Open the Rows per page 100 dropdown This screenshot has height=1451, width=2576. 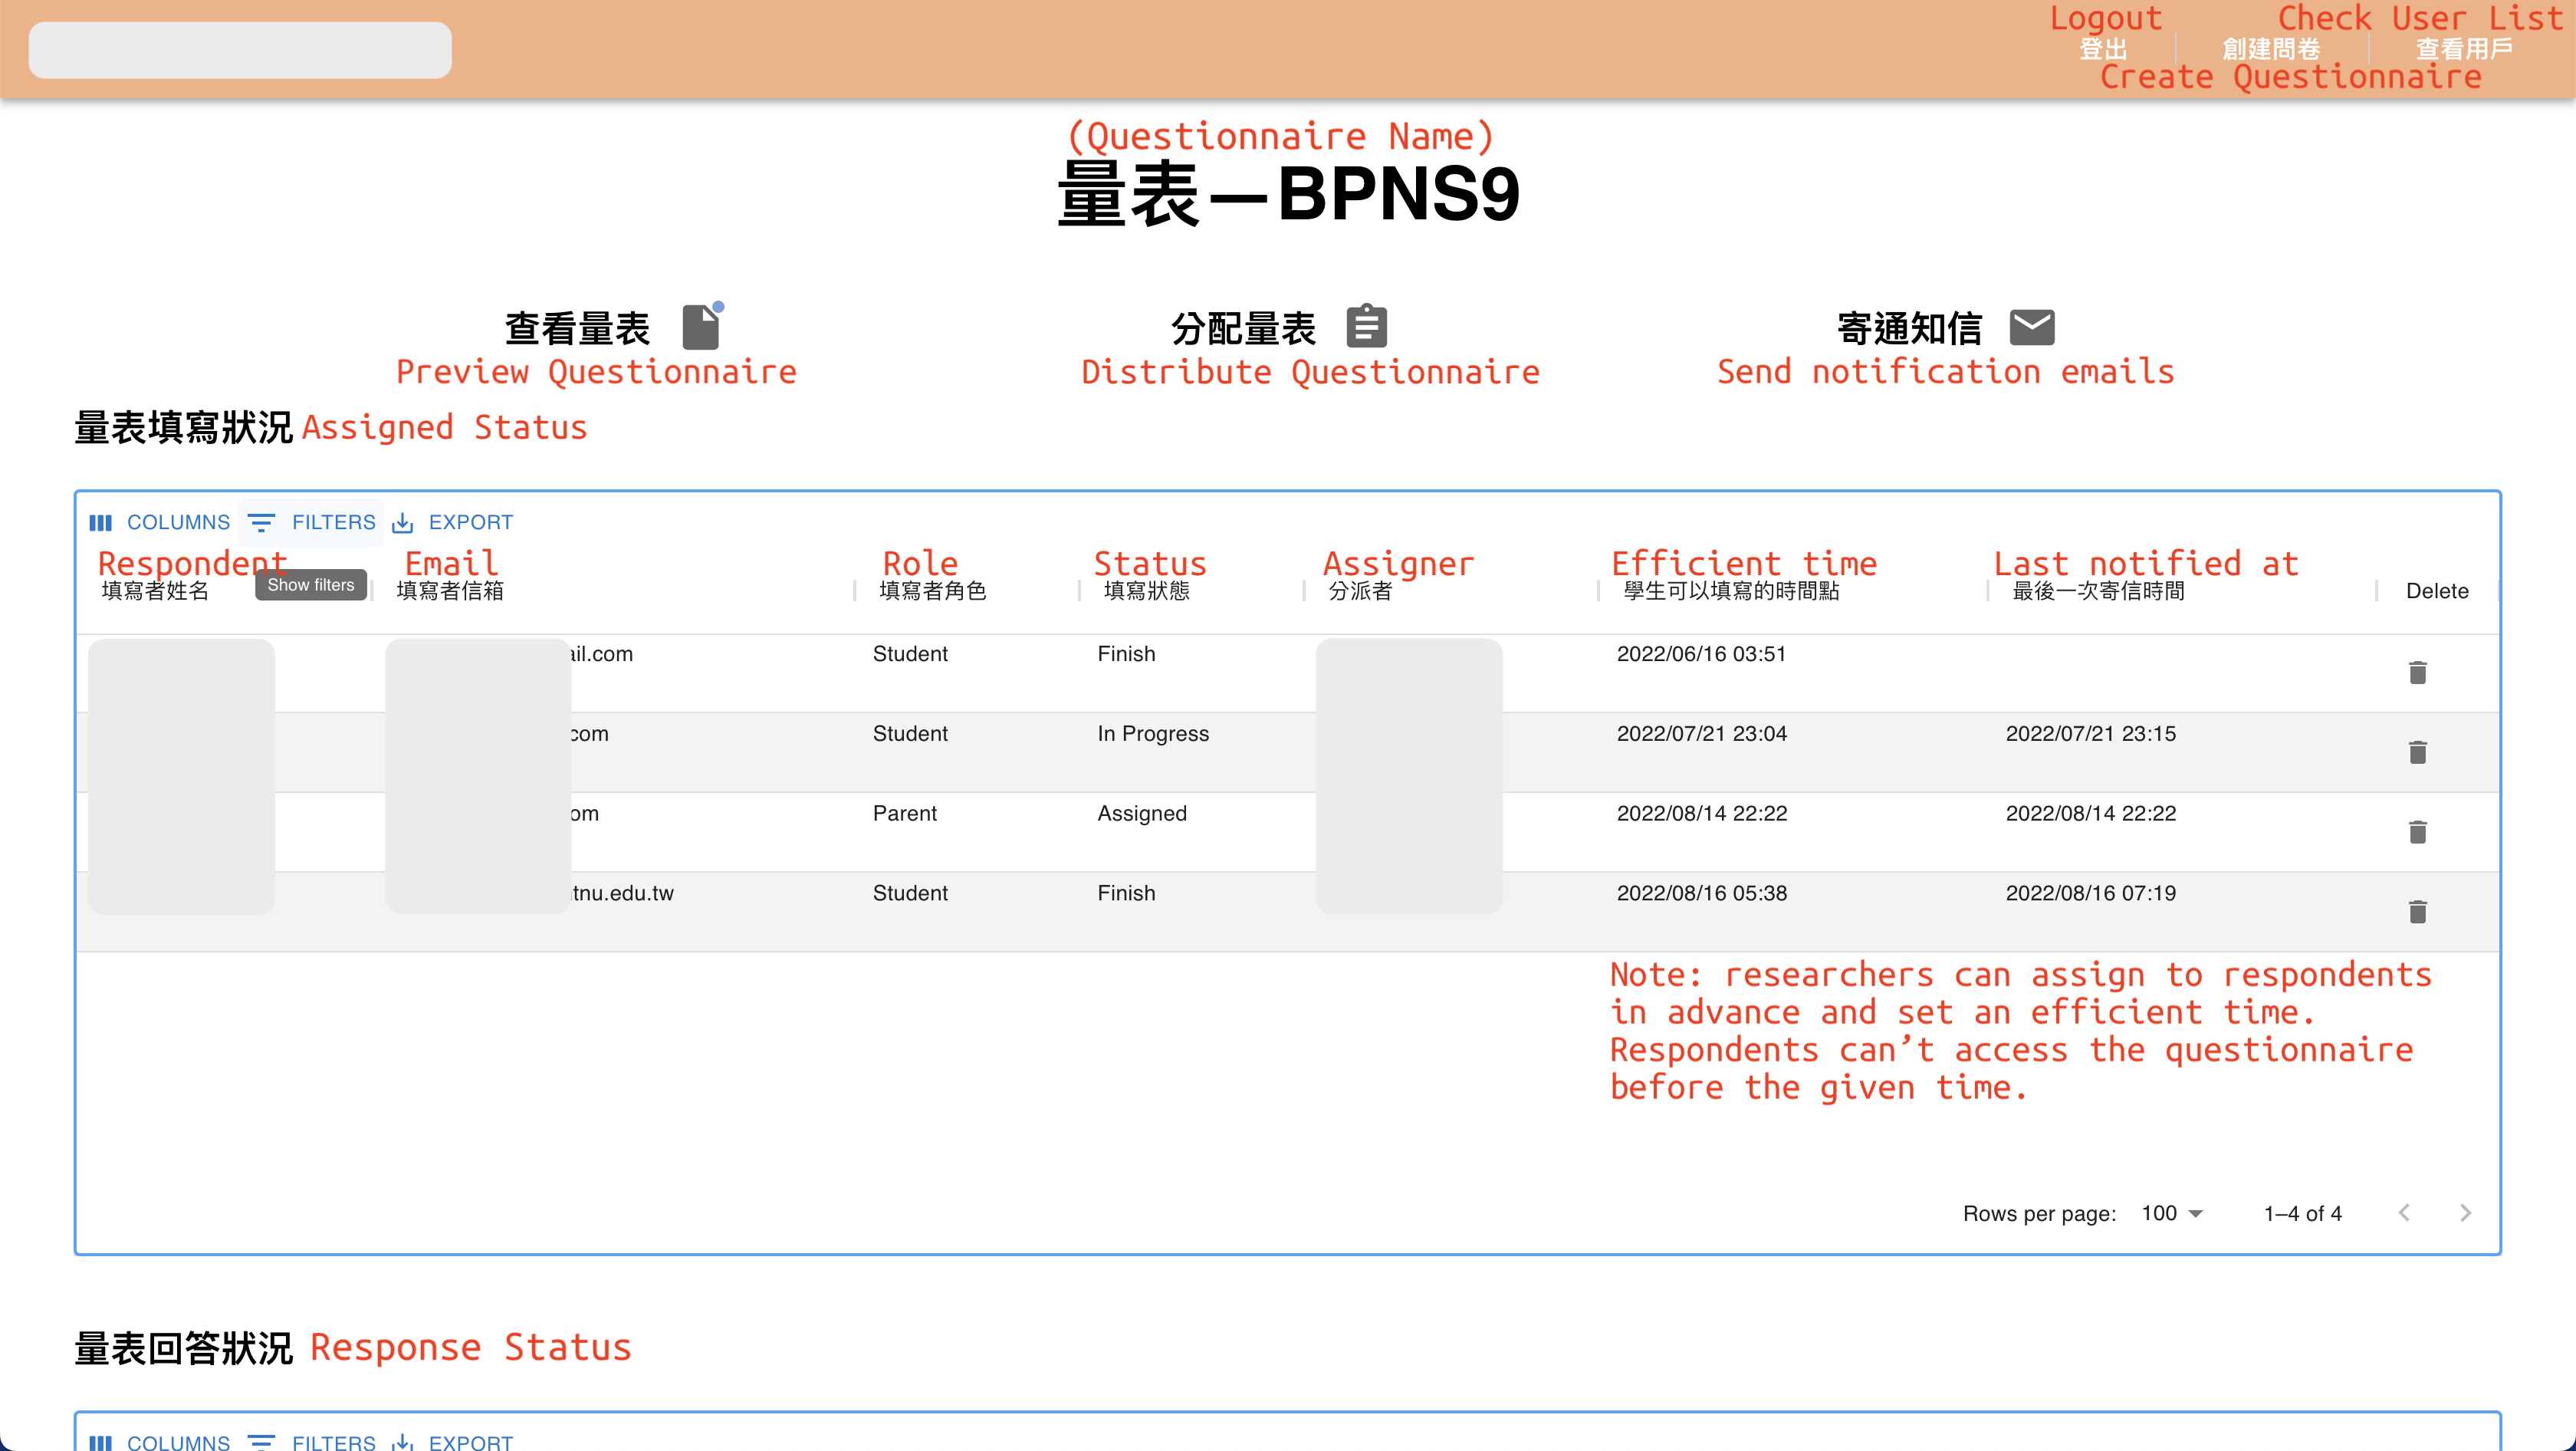point(2172,1213)
